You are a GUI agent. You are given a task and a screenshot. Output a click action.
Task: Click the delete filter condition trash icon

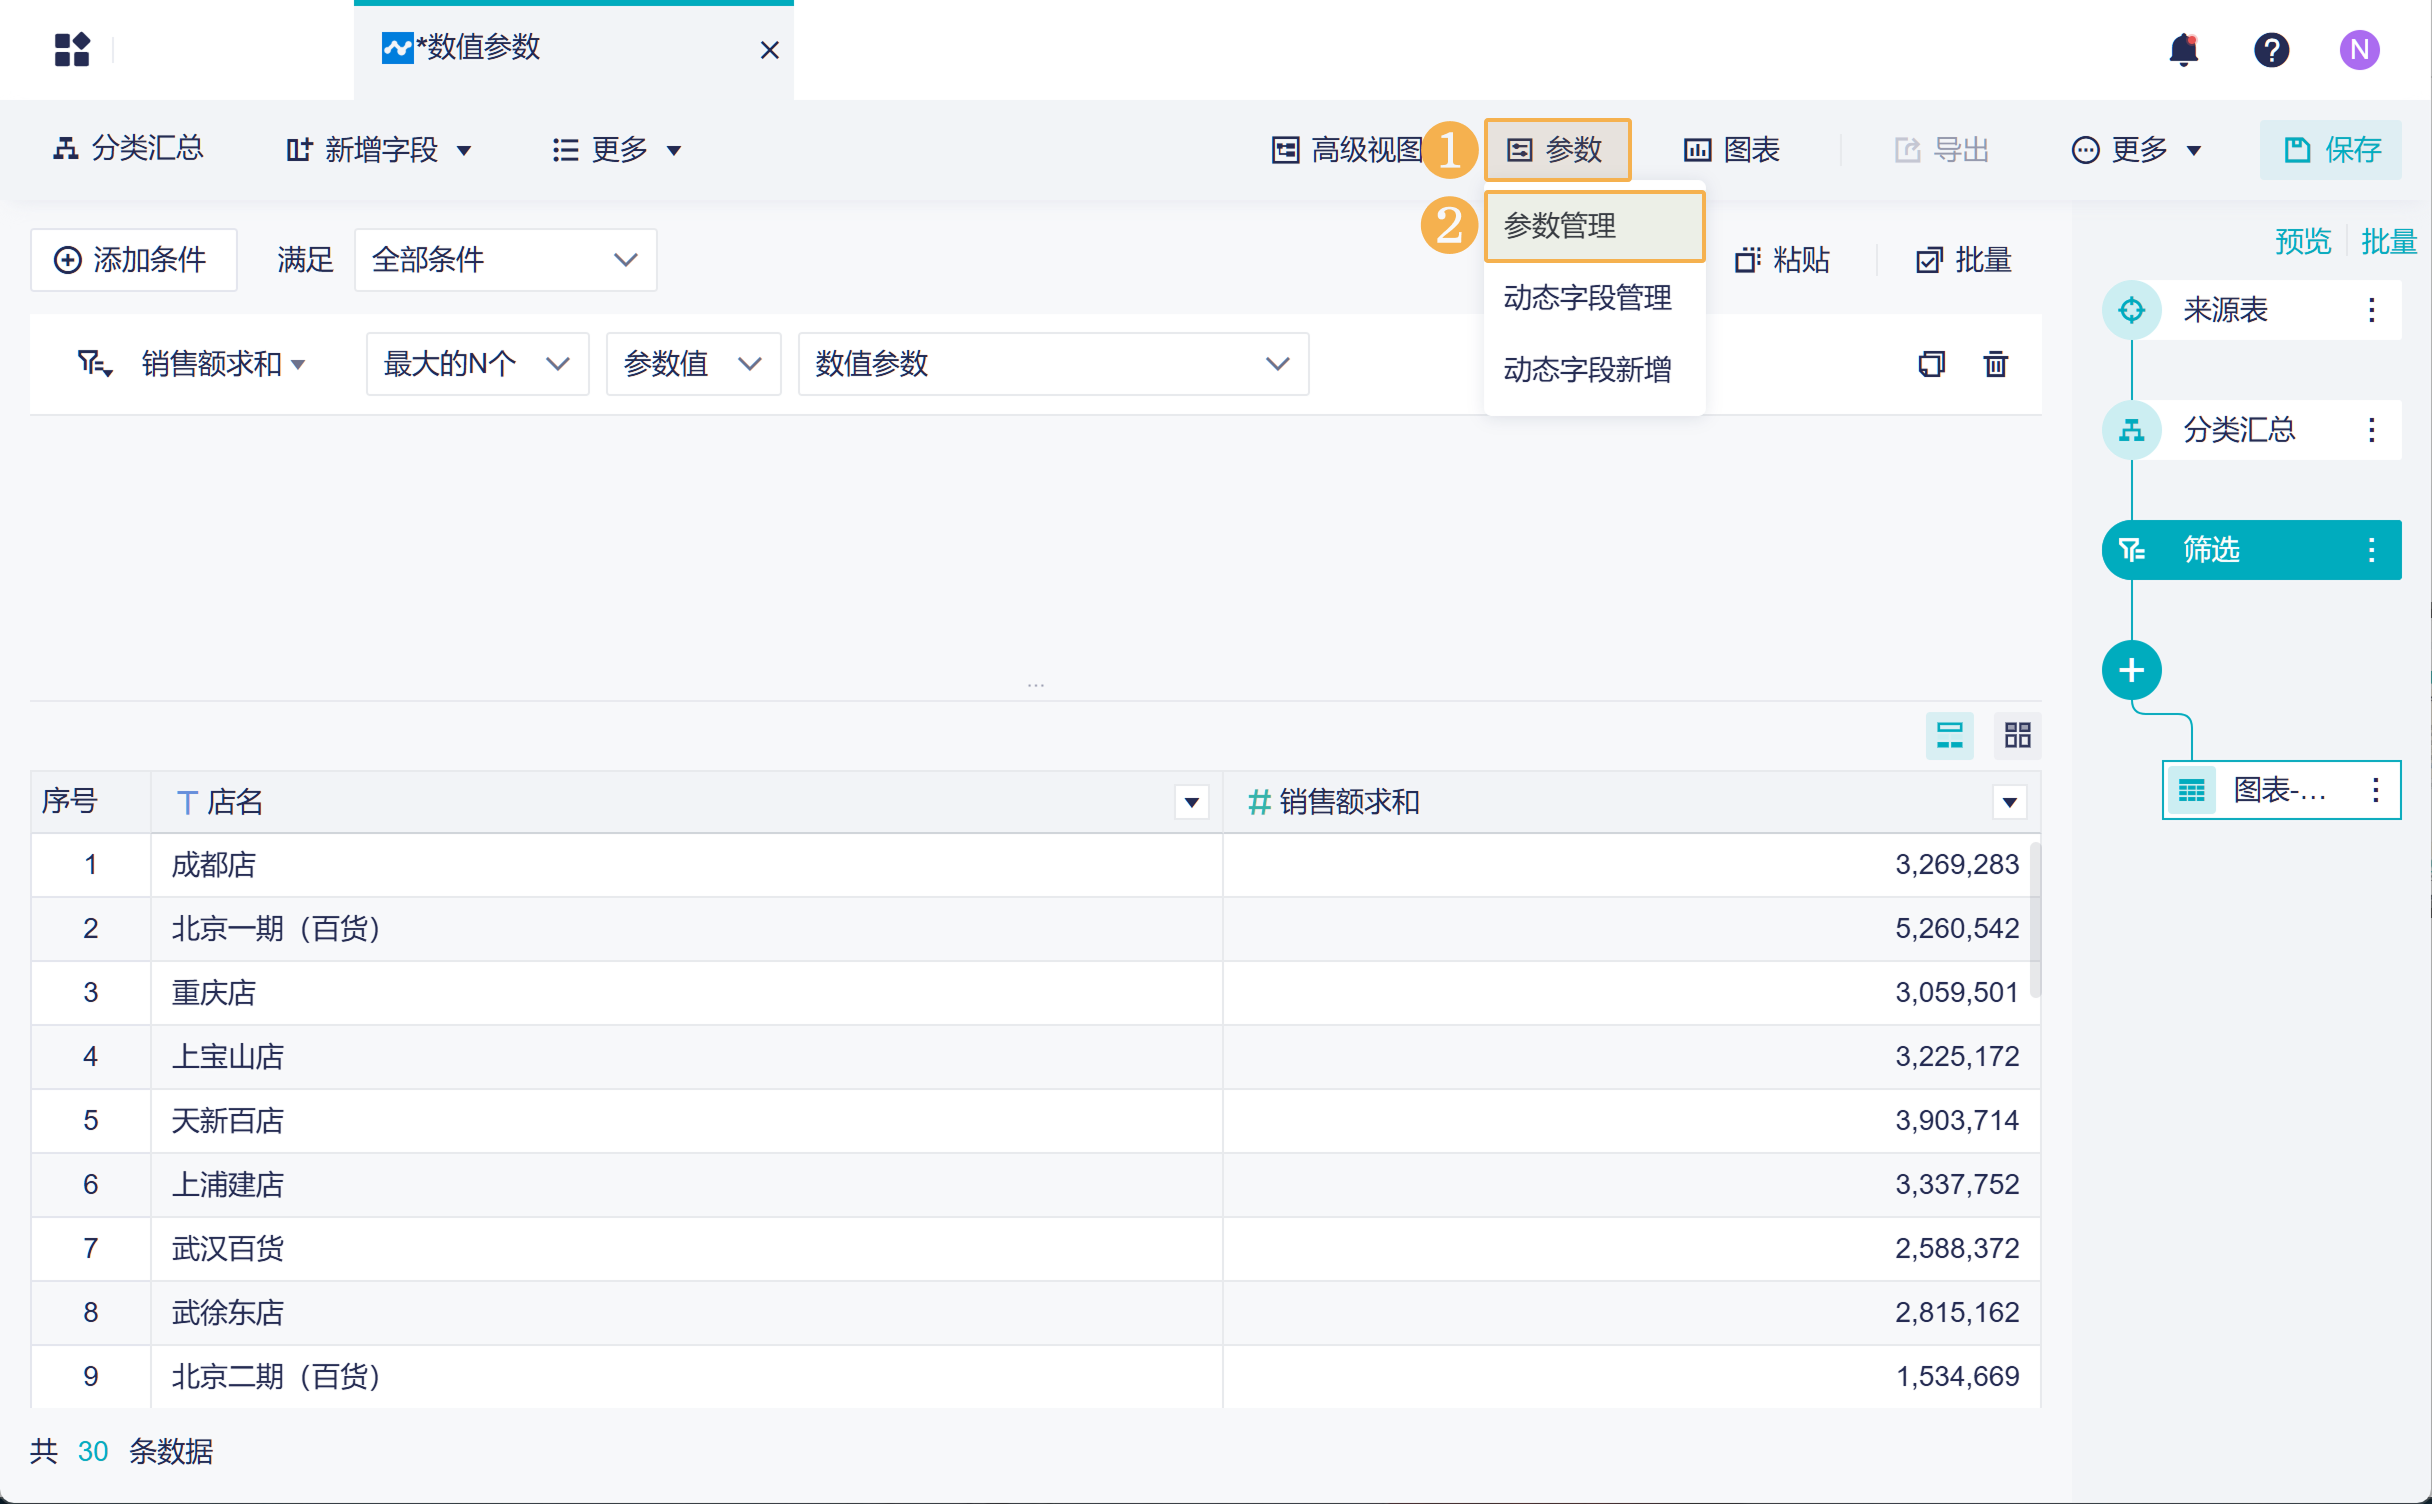pos(1995,364)
